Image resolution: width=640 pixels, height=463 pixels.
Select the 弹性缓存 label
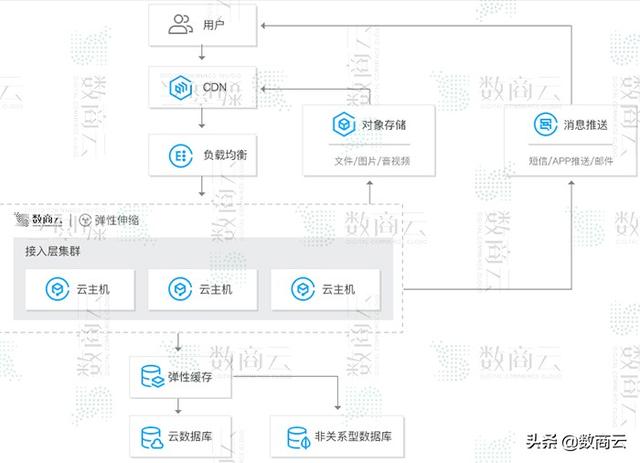[190, 377]
